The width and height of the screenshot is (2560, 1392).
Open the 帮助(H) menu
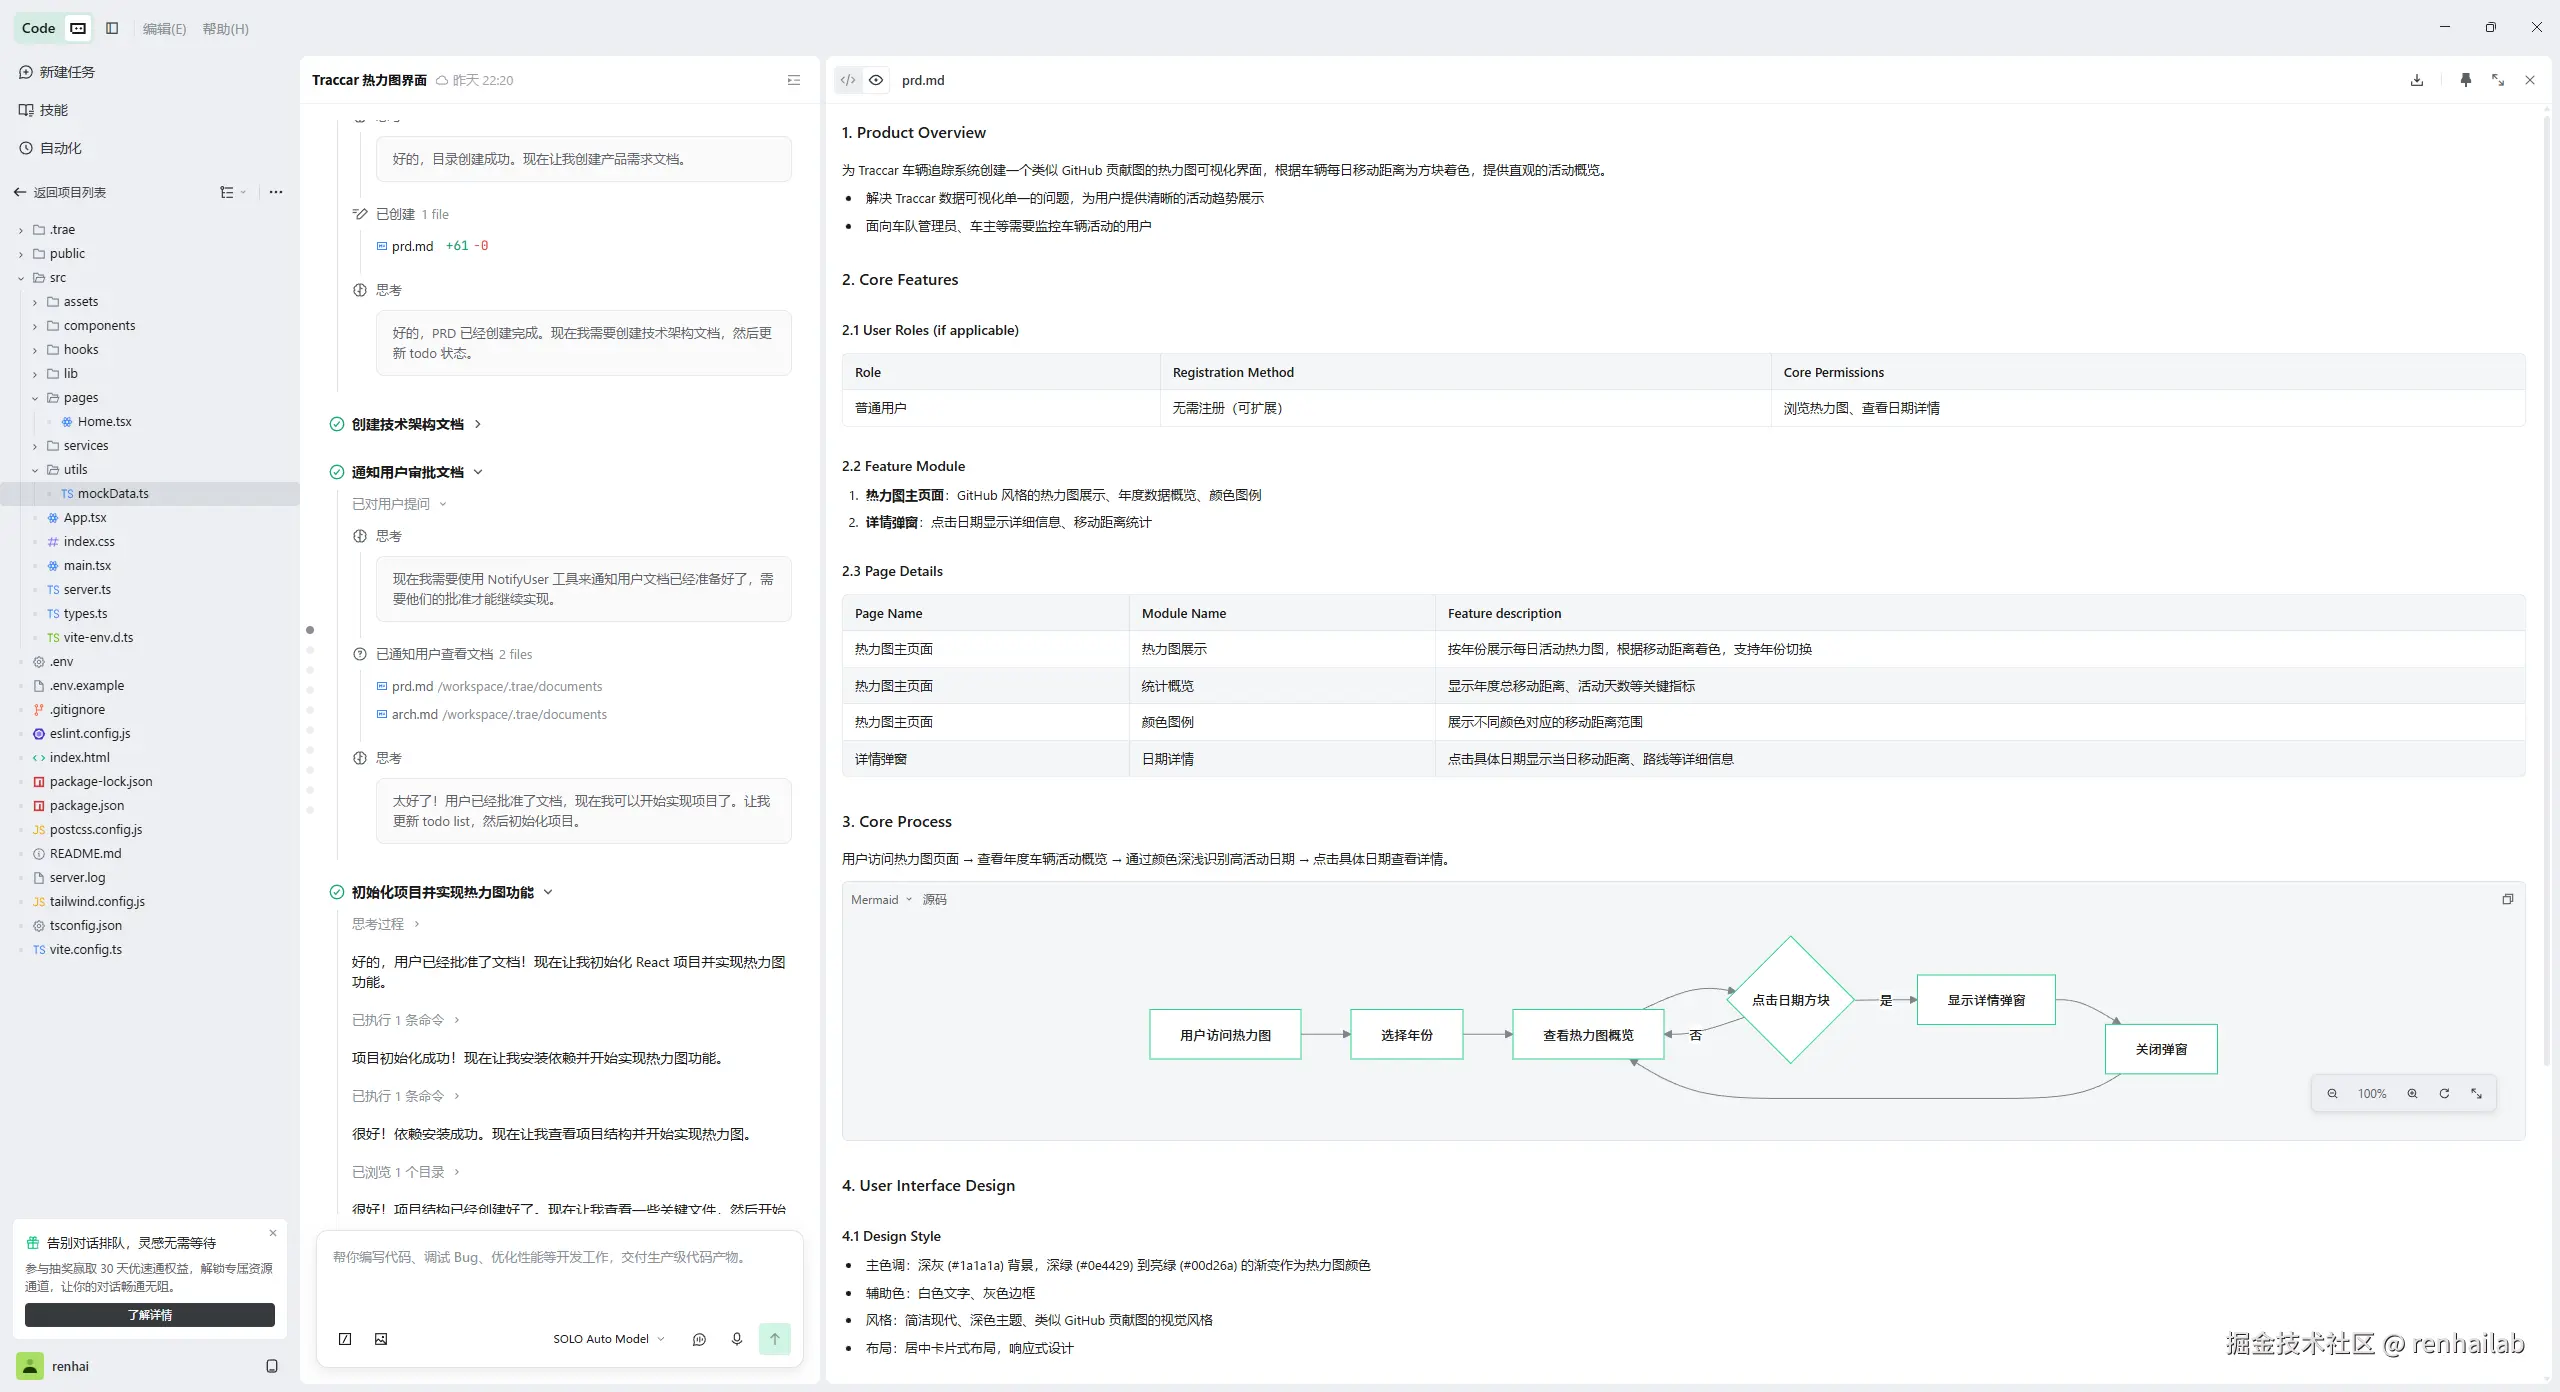pos(225,29)
